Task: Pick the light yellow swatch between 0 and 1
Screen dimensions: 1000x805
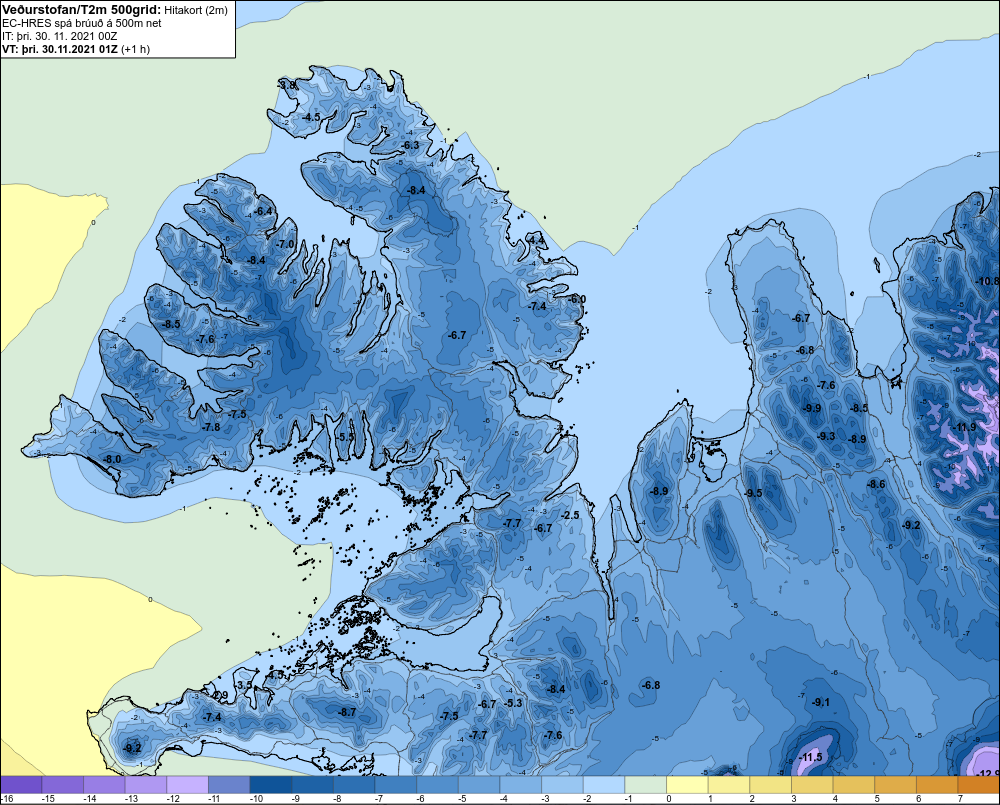Action: (687, 784)
